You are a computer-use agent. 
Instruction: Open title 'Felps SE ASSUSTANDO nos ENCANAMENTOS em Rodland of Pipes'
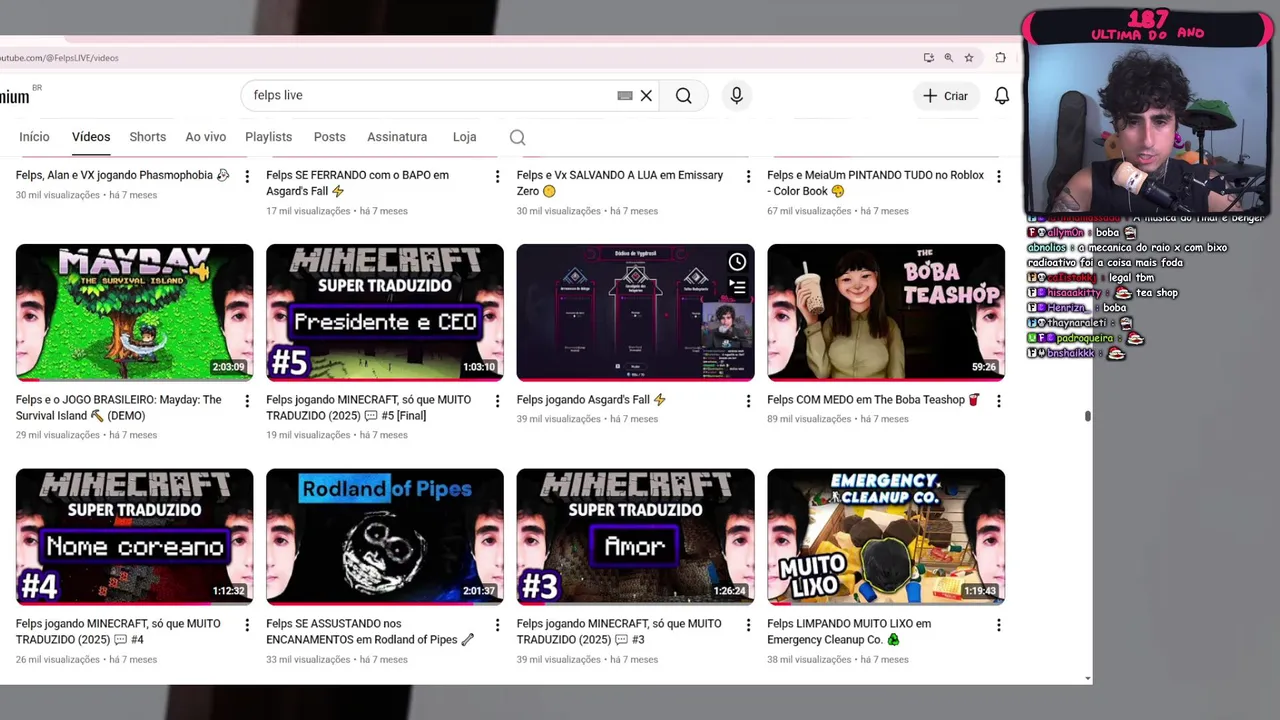click(x=370, y=632)
